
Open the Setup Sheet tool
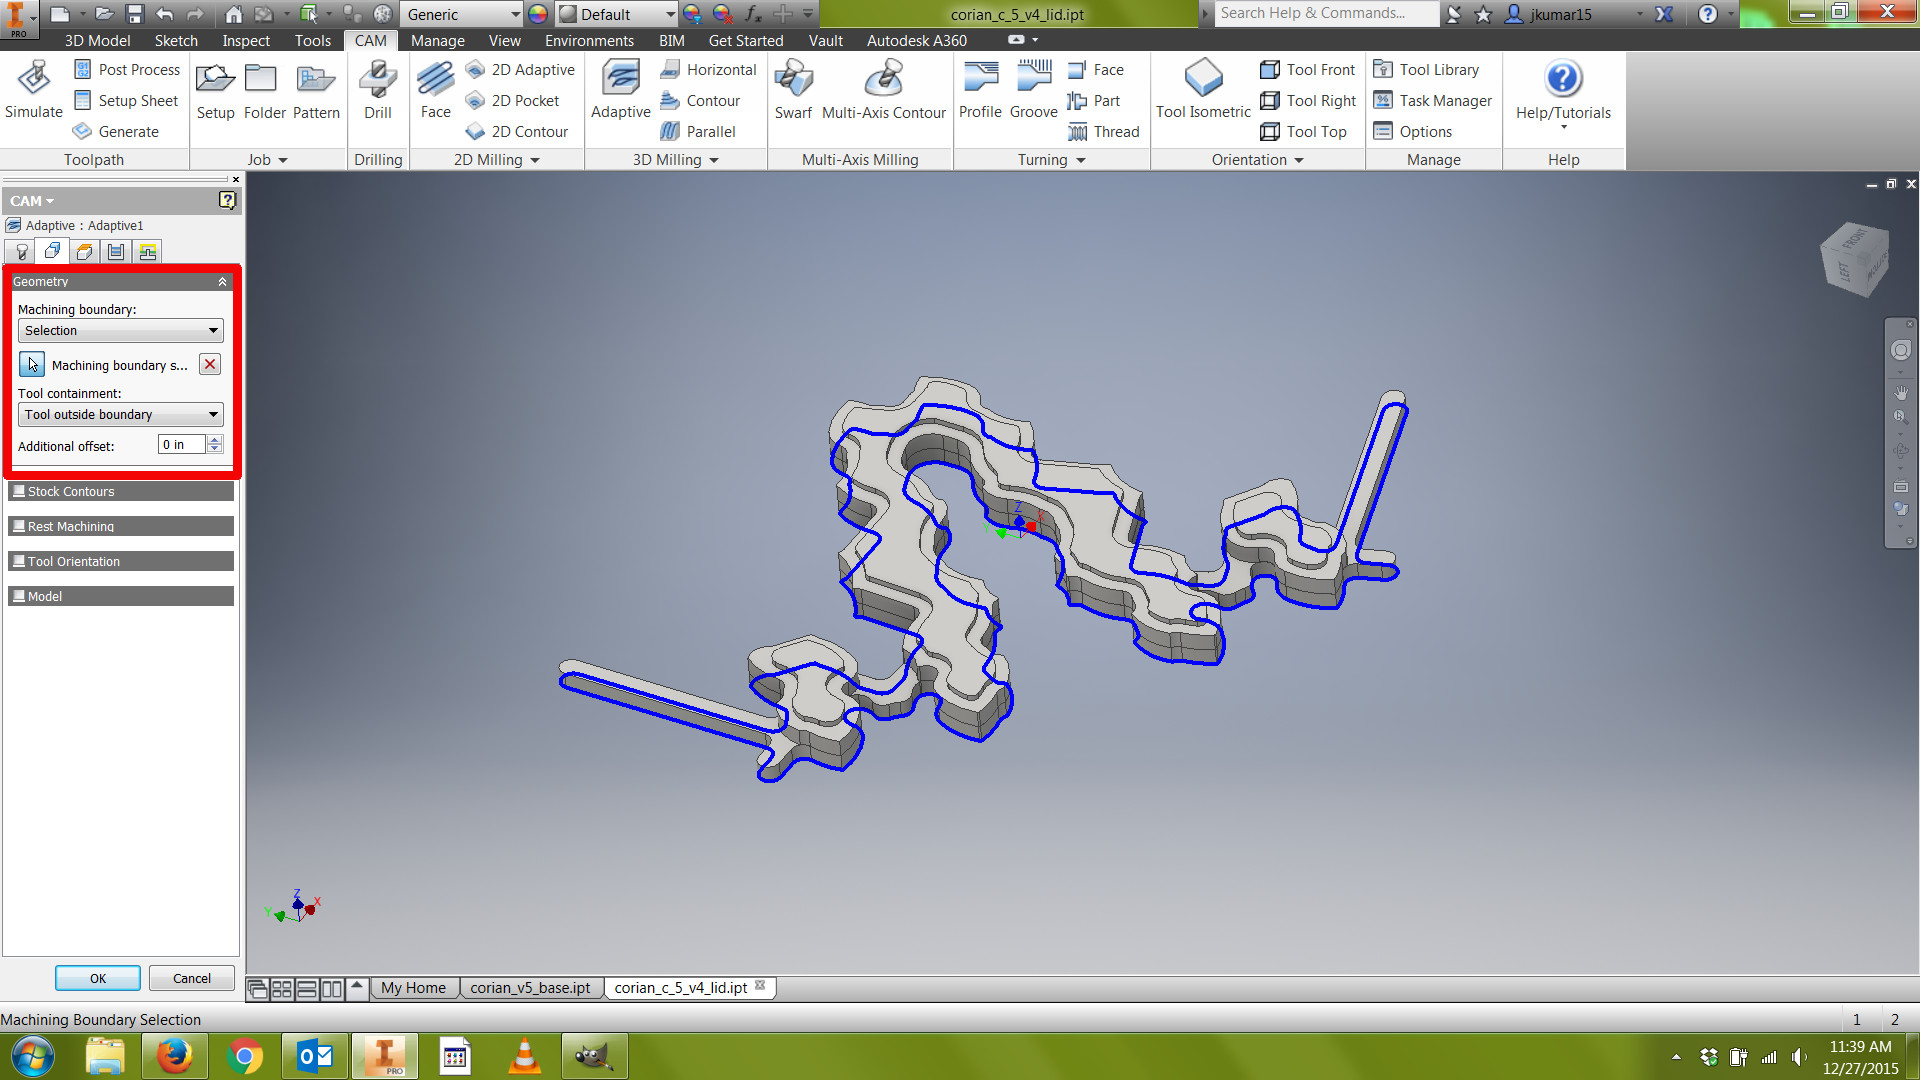pyautogui.click(x=127, y=101)
